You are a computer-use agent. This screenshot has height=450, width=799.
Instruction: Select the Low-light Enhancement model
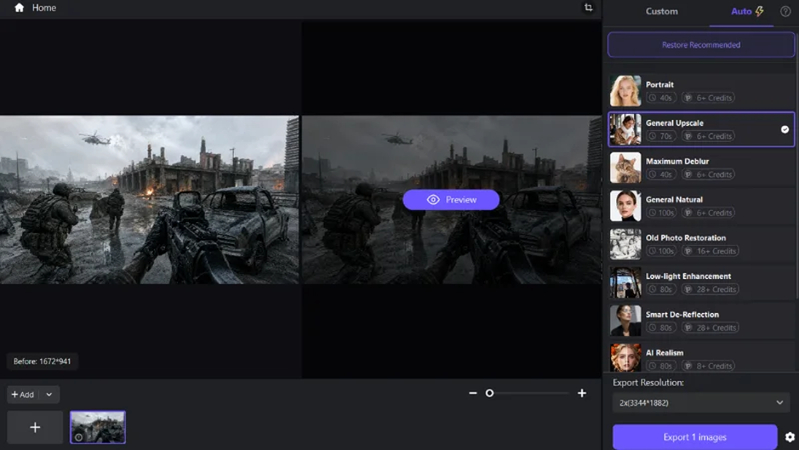tap(701, 282)
